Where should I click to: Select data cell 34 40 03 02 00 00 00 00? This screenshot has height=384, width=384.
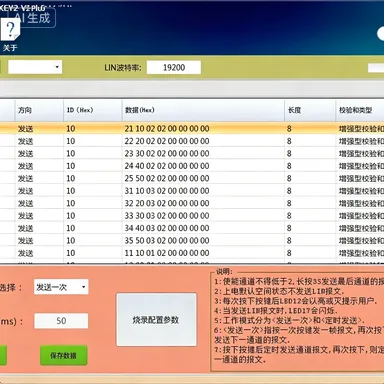167,228
